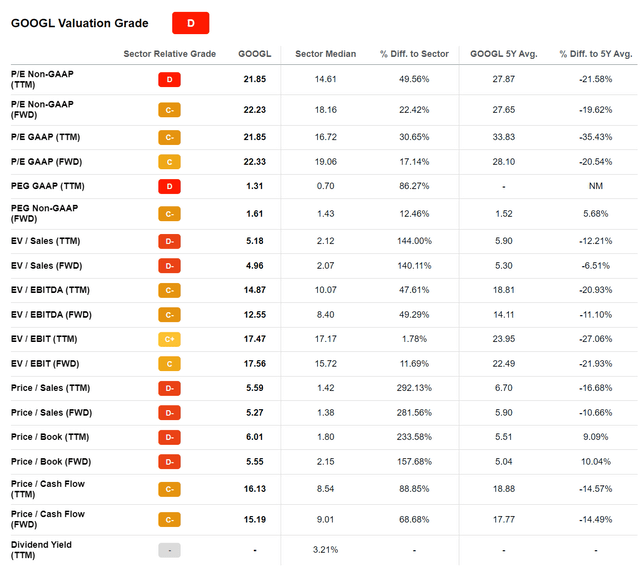Select the EV / EBITDA (FWD) row label

(51, 315)
